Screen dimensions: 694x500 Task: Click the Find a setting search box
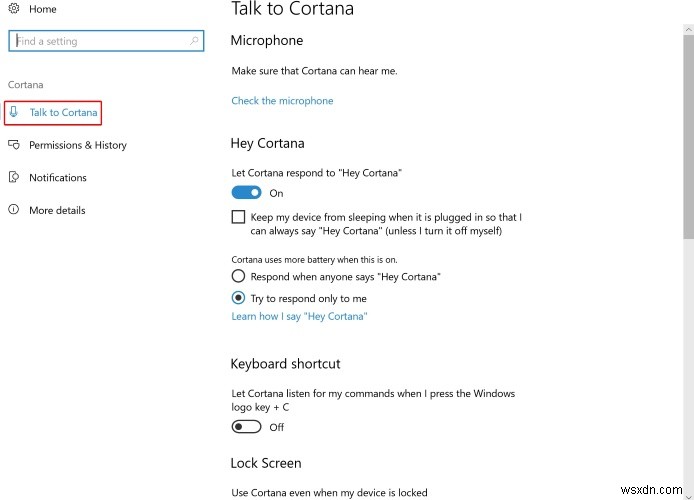tap(106, 41)
